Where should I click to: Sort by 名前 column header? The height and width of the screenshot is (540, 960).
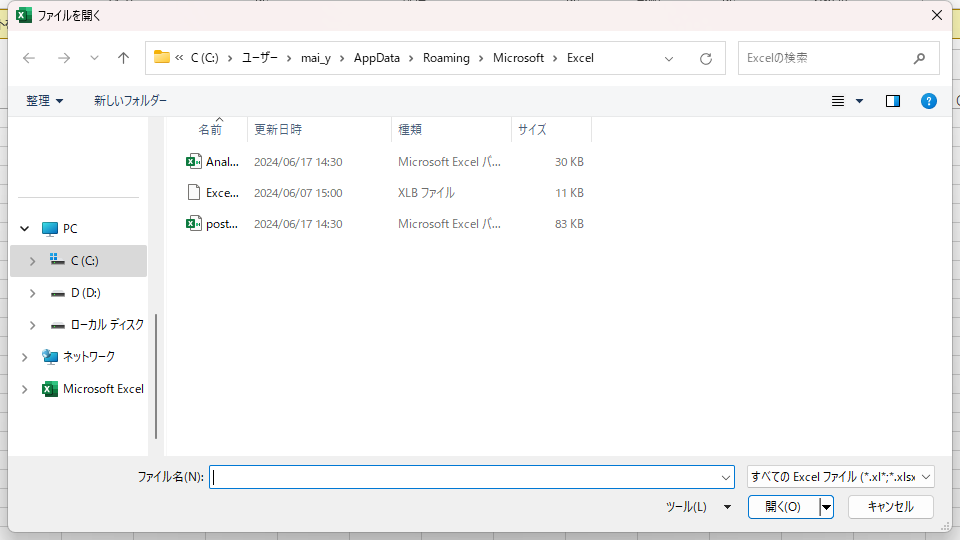(x=210, y=129)
